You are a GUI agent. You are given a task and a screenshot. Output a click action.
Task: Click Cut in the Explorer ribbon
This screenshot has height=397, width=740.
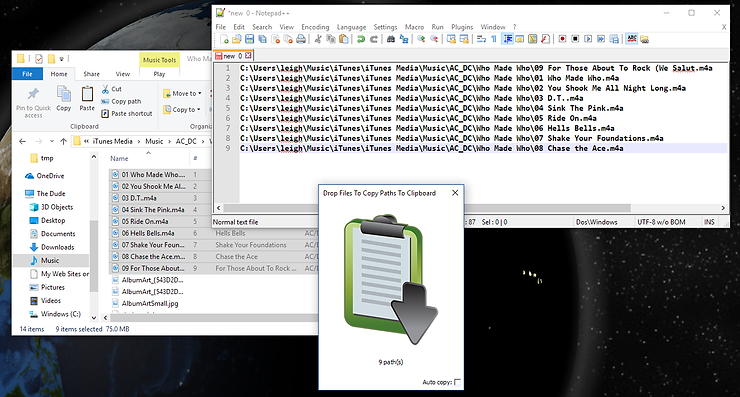click(x=112, y=89)
